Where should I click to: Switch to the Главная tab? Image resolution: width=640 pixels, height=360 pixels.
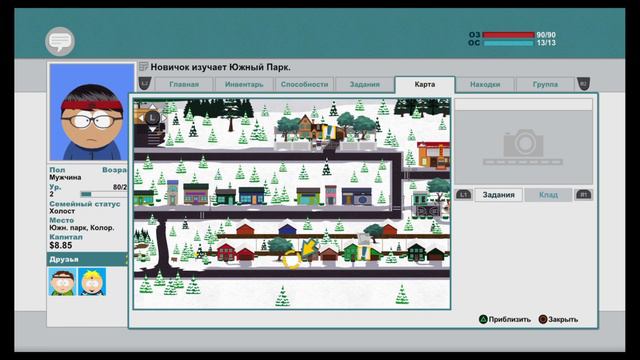point(184,84)
